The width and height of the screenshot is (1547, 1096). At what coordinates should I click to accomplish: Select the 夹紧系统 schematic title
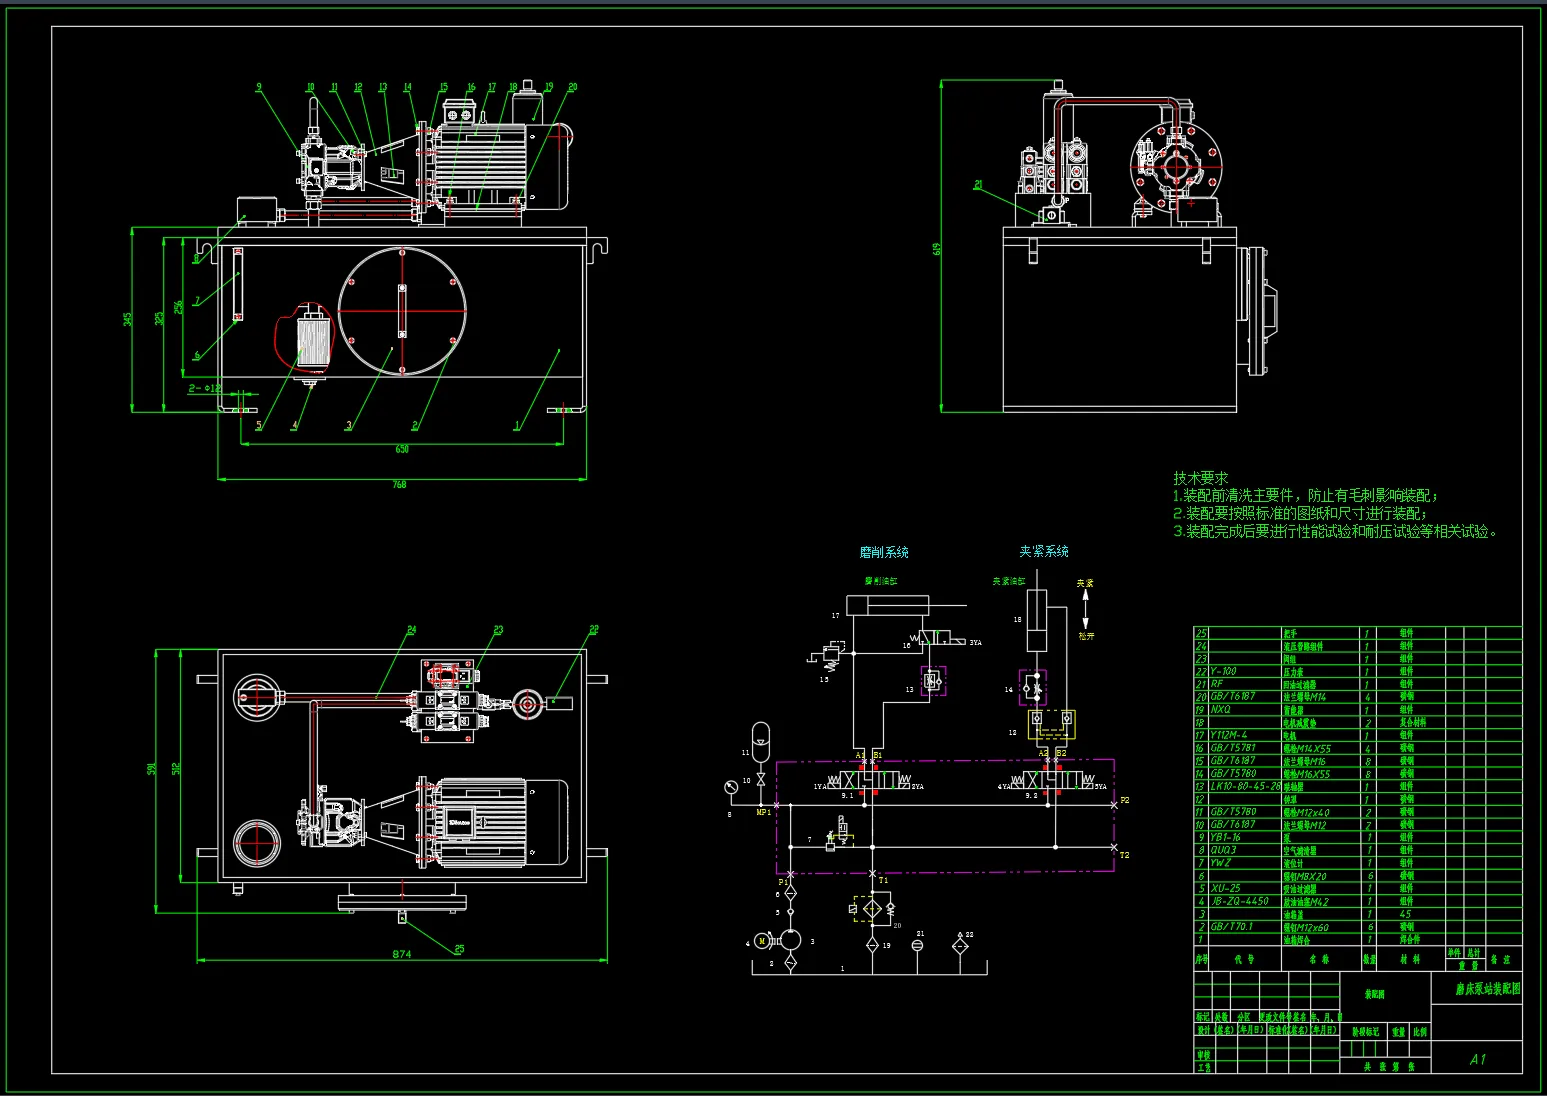[x=1044, y=551]
